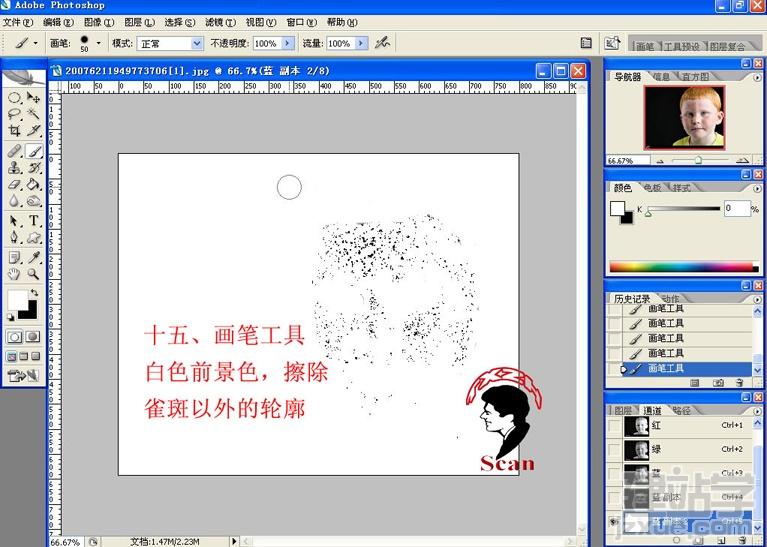Show the 蓝 副本 channel visibility
Screen dimensions: 767x547
coord(614,498)
